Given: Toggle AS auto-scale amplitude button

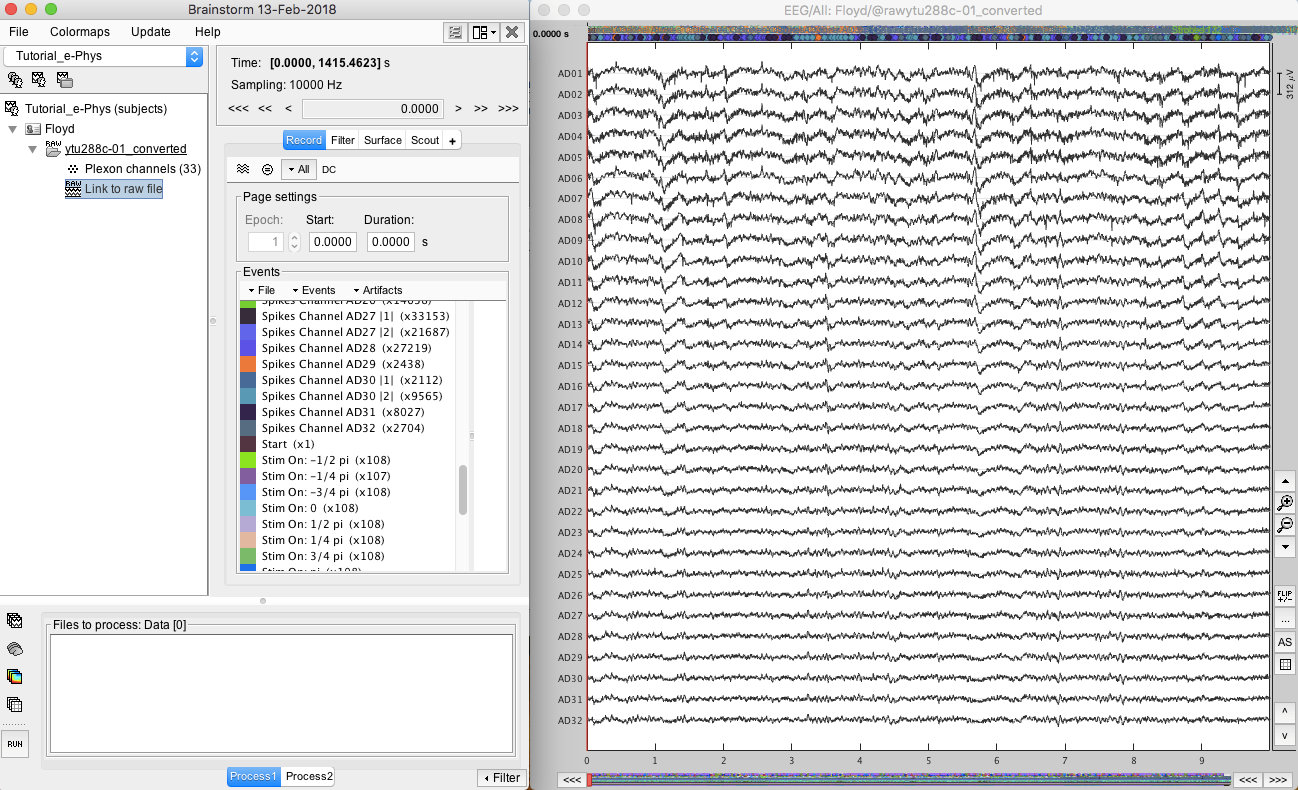Looking at the screenshot, I should tap(1286, 642).
